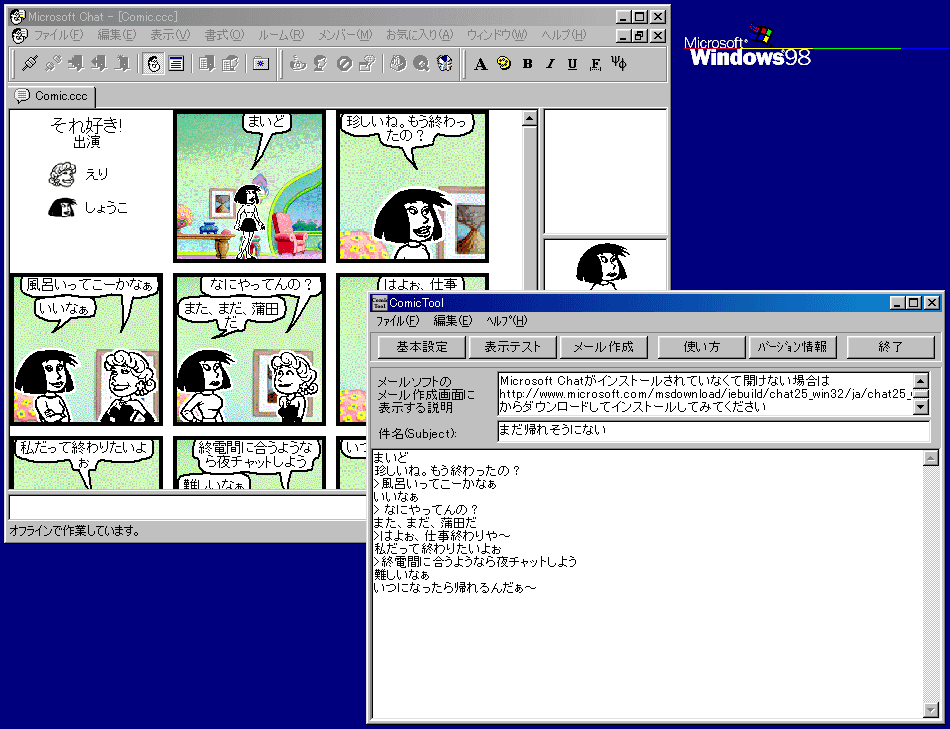Switch to plain Text view icon
The image size is (950, 729).
[176, 63]
